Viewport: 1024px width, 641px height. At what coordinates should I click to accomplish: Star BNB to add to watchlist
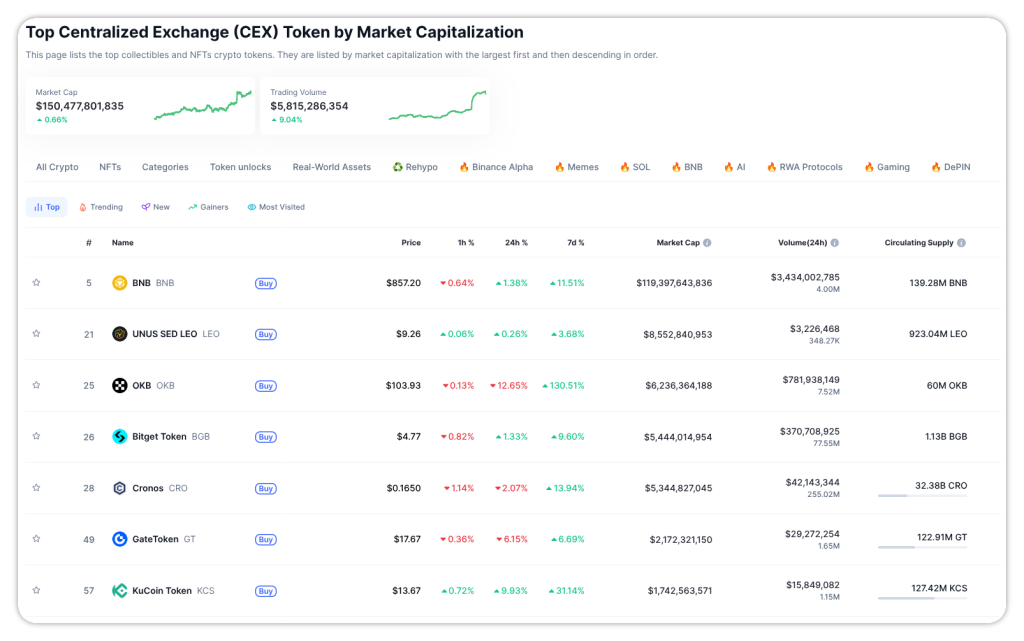coord(36,283)
